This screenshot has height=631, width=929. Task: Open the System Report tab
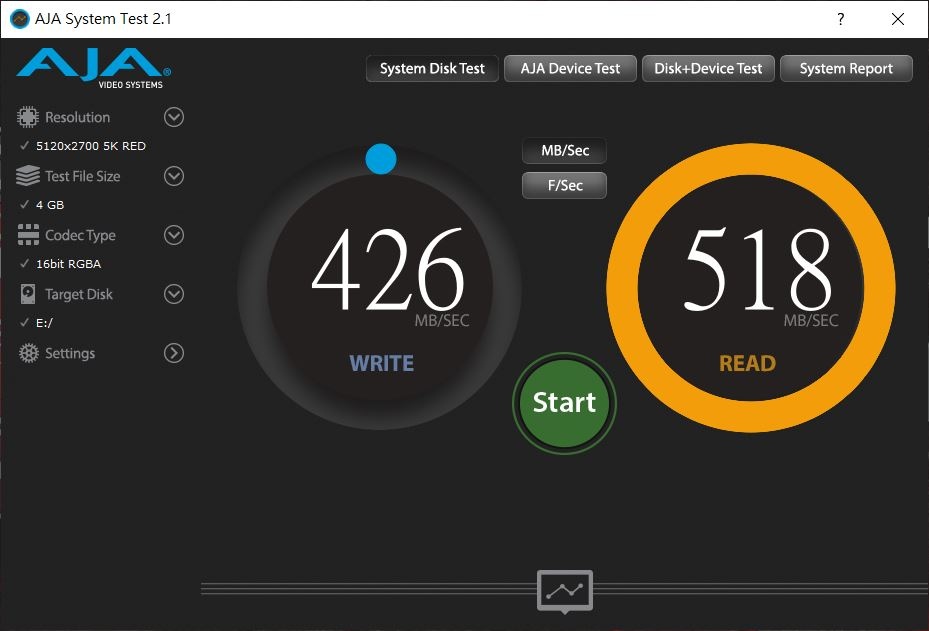point(846,69)
